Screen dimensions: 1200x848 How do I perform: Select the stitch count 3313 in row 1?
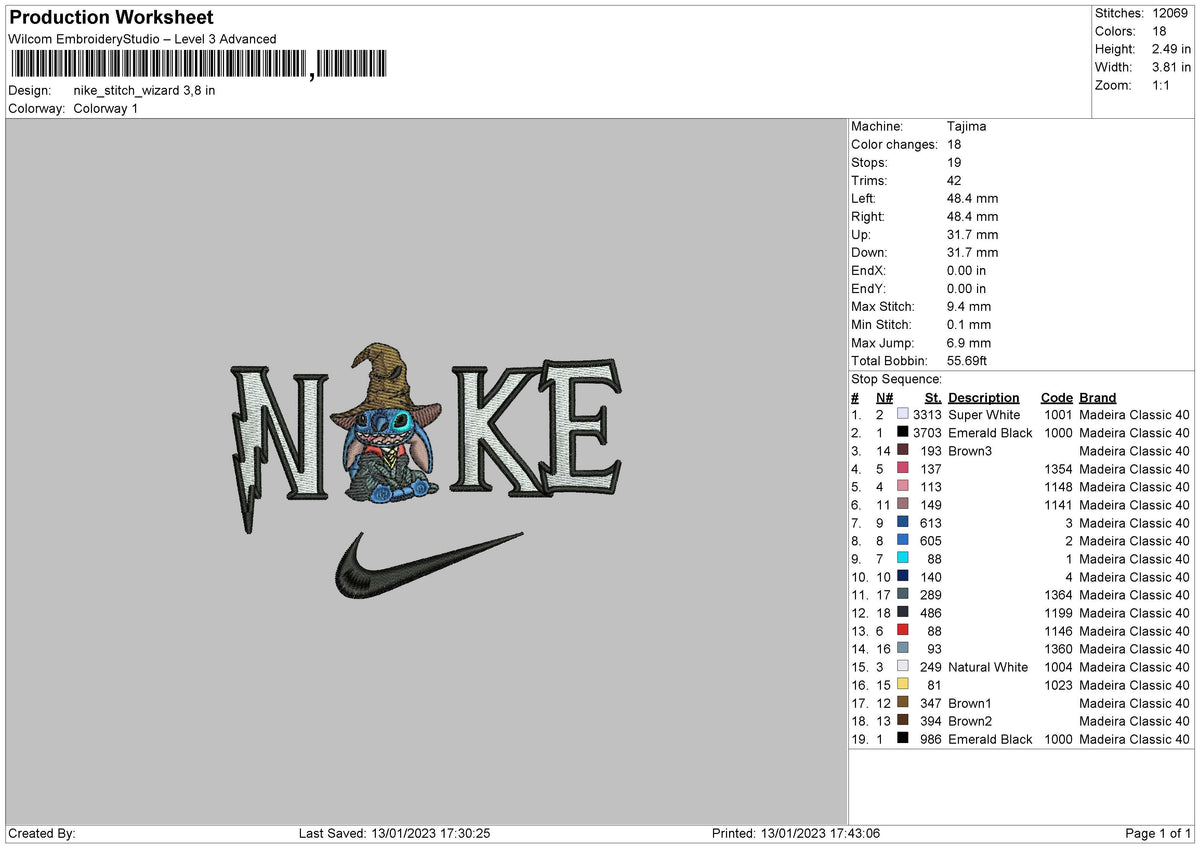click(927, 414)
